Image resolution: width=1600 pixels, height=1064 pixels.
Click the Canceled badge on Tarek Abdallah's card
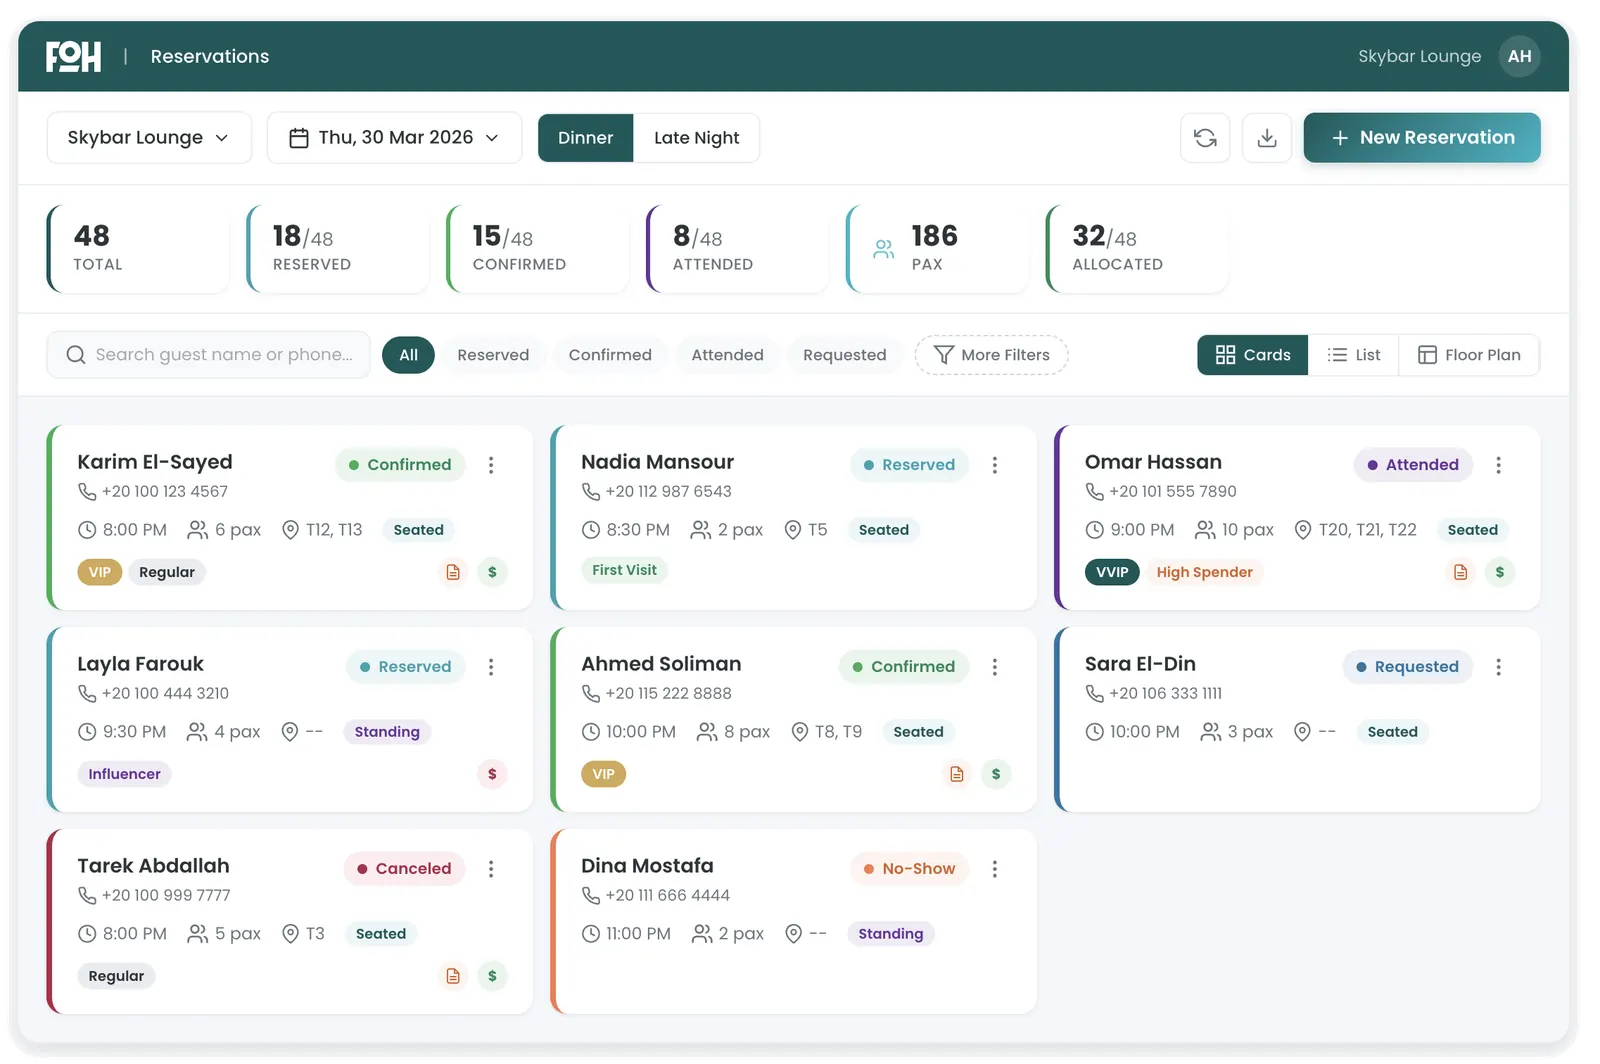click(405, 869)
